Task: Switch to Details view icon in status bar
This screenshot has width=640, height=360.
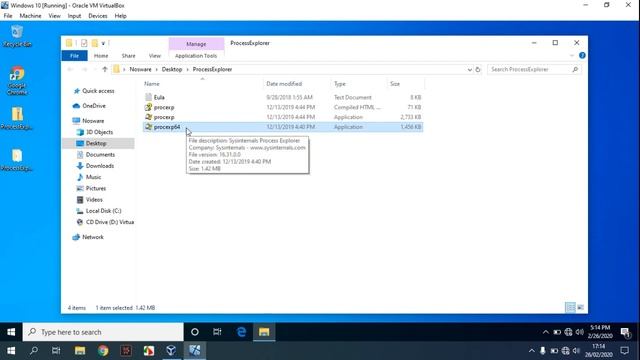Action: tap(571, 307)
